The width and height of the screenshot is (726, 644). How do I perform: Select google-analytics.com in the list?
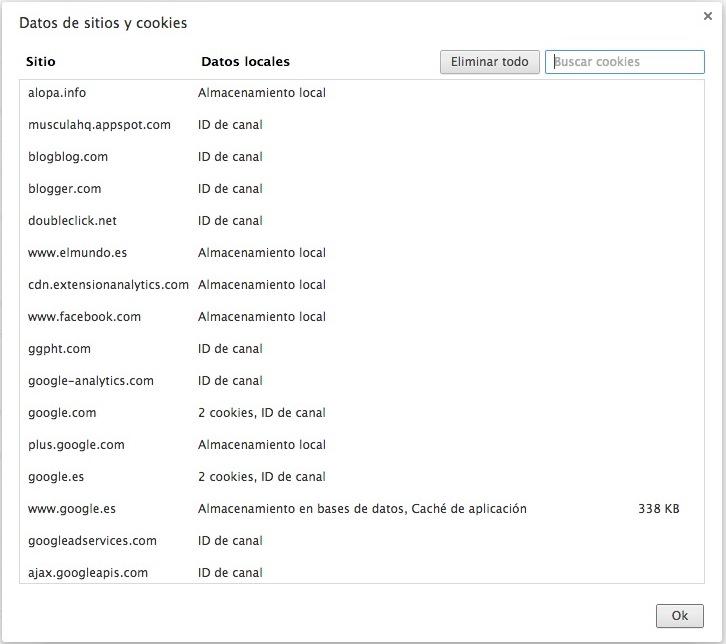(x=91, y=381)
